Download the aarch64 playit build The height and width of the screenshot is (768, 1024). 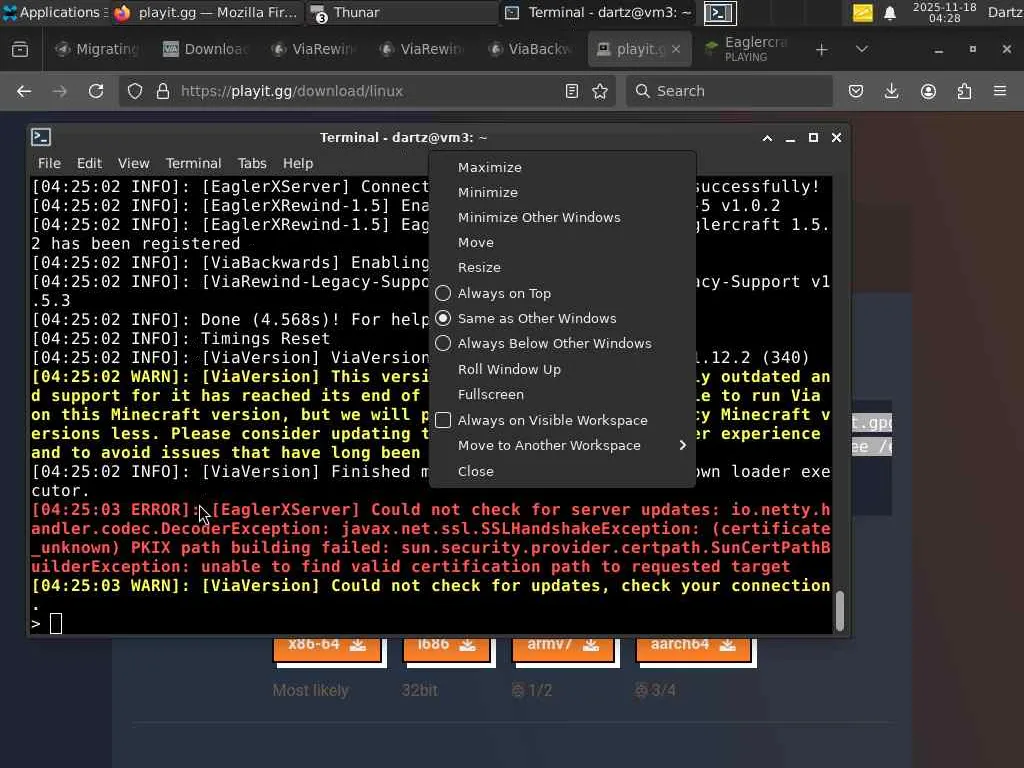coord(693,645)
